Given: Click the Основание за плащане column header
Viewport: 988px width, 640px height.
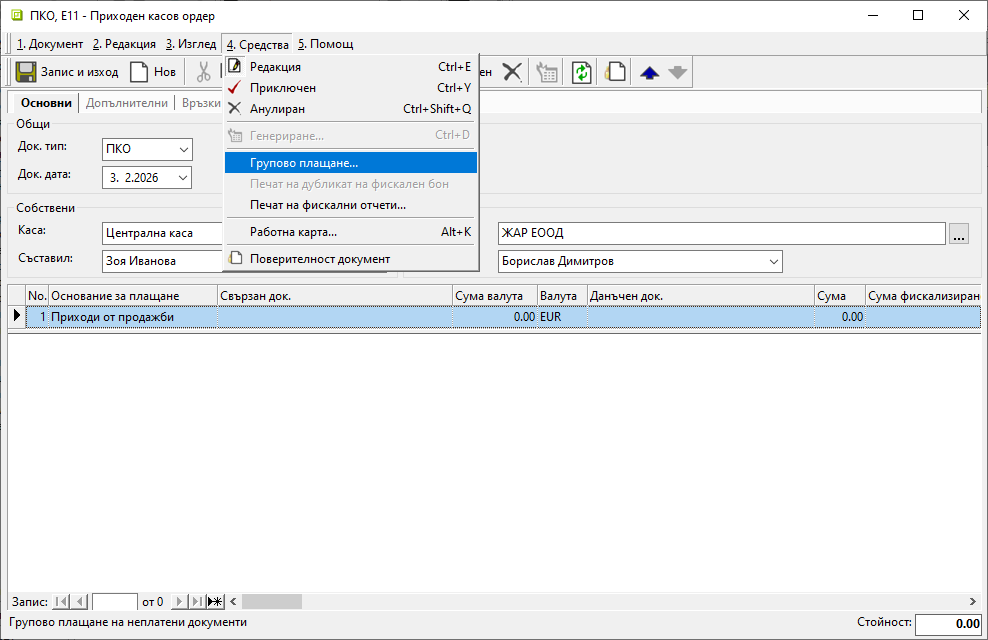Looking at the screenshot, I should pyautogui.click(x=133, y=296).
